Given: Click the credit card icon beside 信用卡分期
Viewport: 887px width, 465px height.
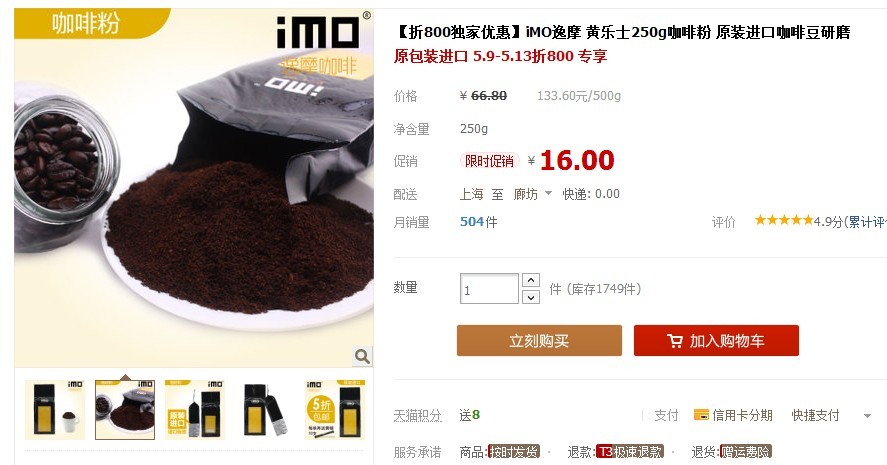Looking at the screenshot, I should point(701,415).
